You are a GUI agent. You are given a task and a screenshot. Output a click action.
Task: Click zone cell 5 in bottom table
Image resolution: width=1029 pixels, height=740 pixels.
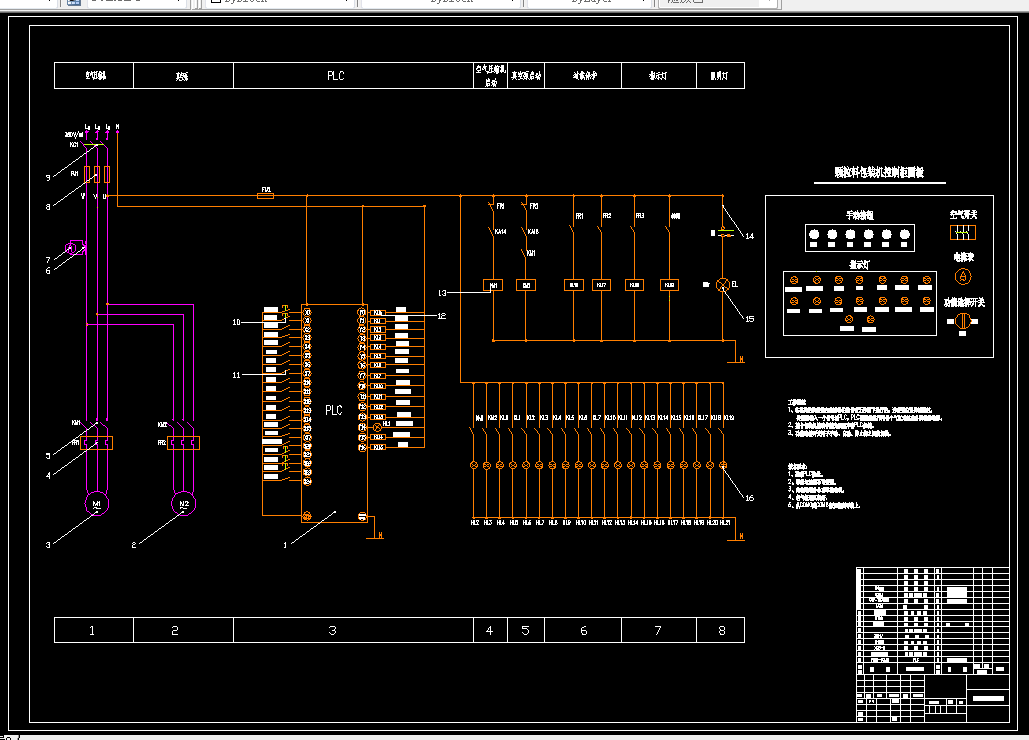click(526, 630)
